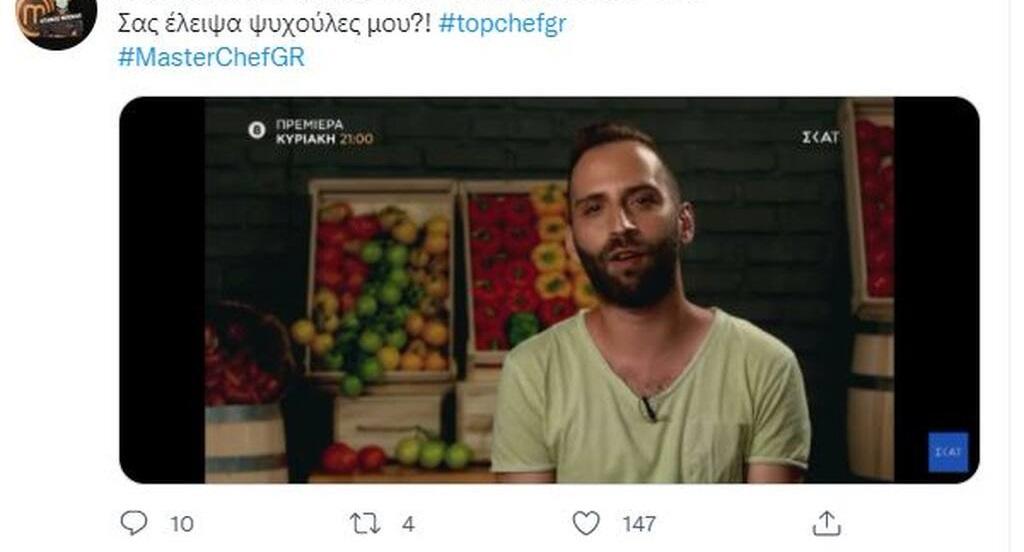Screen dimensions: 1024x552
Task: Open replies with the speech bubble icon
Action: (x=134, y=523)
